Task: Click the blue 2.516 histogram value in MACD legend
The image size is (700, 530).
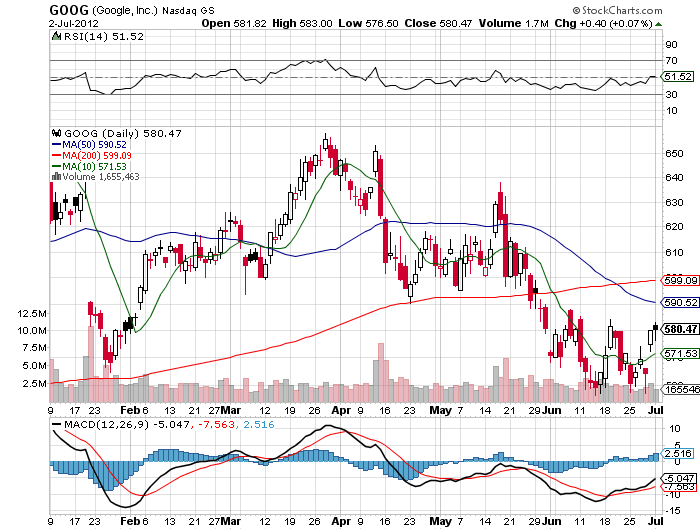Action: tap(258, 424)
